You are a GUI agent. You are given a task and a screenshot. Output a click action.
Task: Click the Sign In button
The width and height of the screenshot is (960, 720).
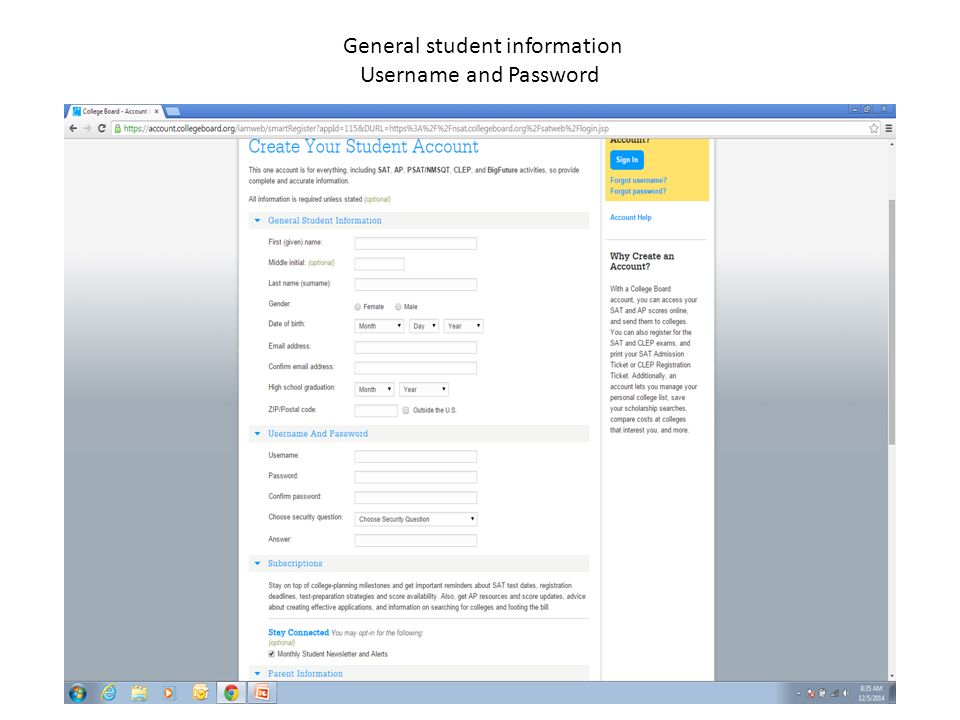(x=626, y=160)
